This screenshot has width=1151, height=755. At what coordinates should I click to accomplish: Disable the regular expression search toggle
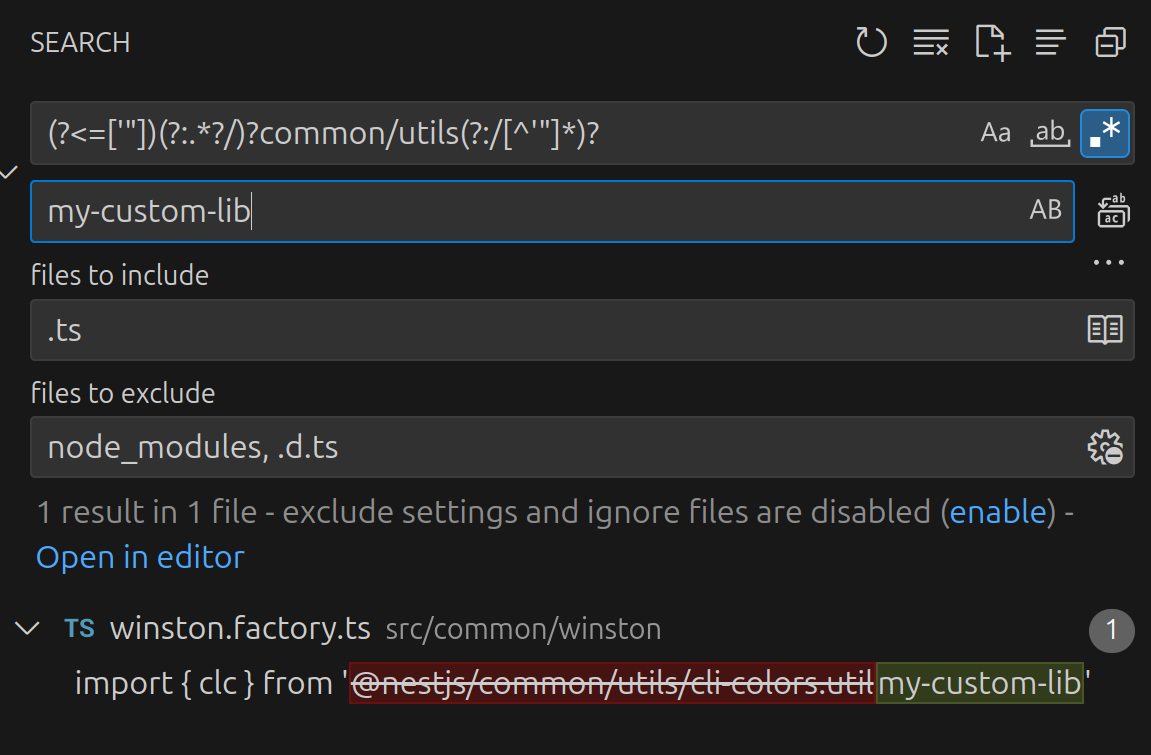click(x=1104, y=131)
